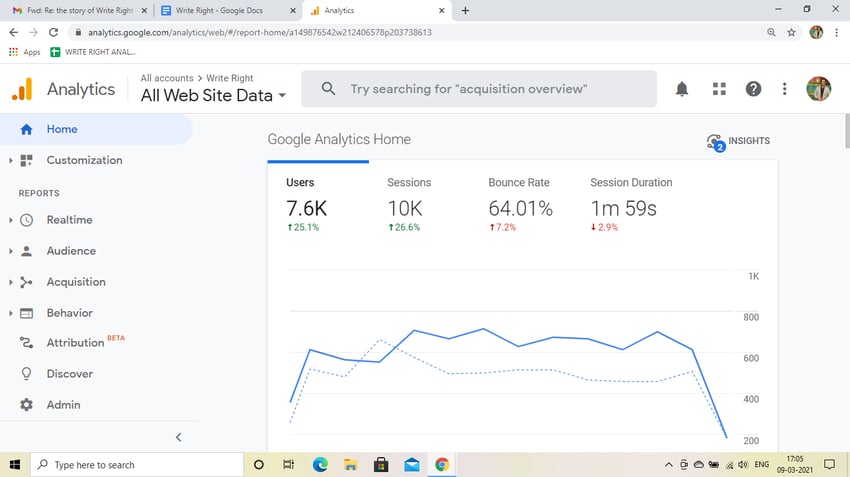Open the Mail app from the taskbar
850x477 pixels.
pyautogui.click(x=411, y=465)
